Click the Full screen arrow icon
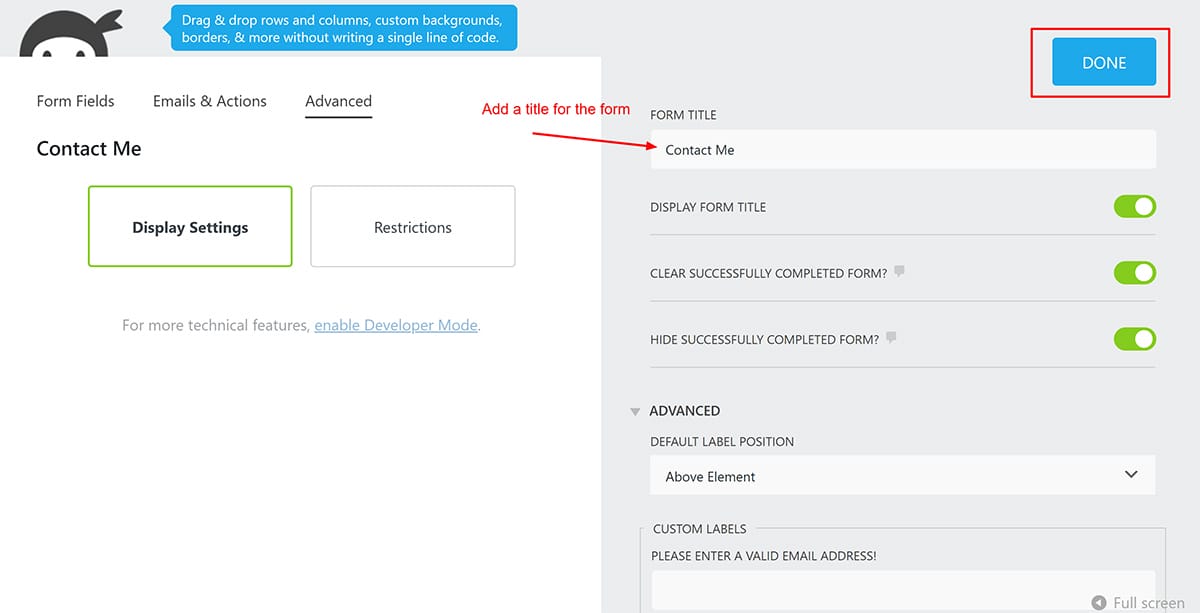Image resolution: width=1200 pixels, height=613 pixels. click(x=1099, y=603)
